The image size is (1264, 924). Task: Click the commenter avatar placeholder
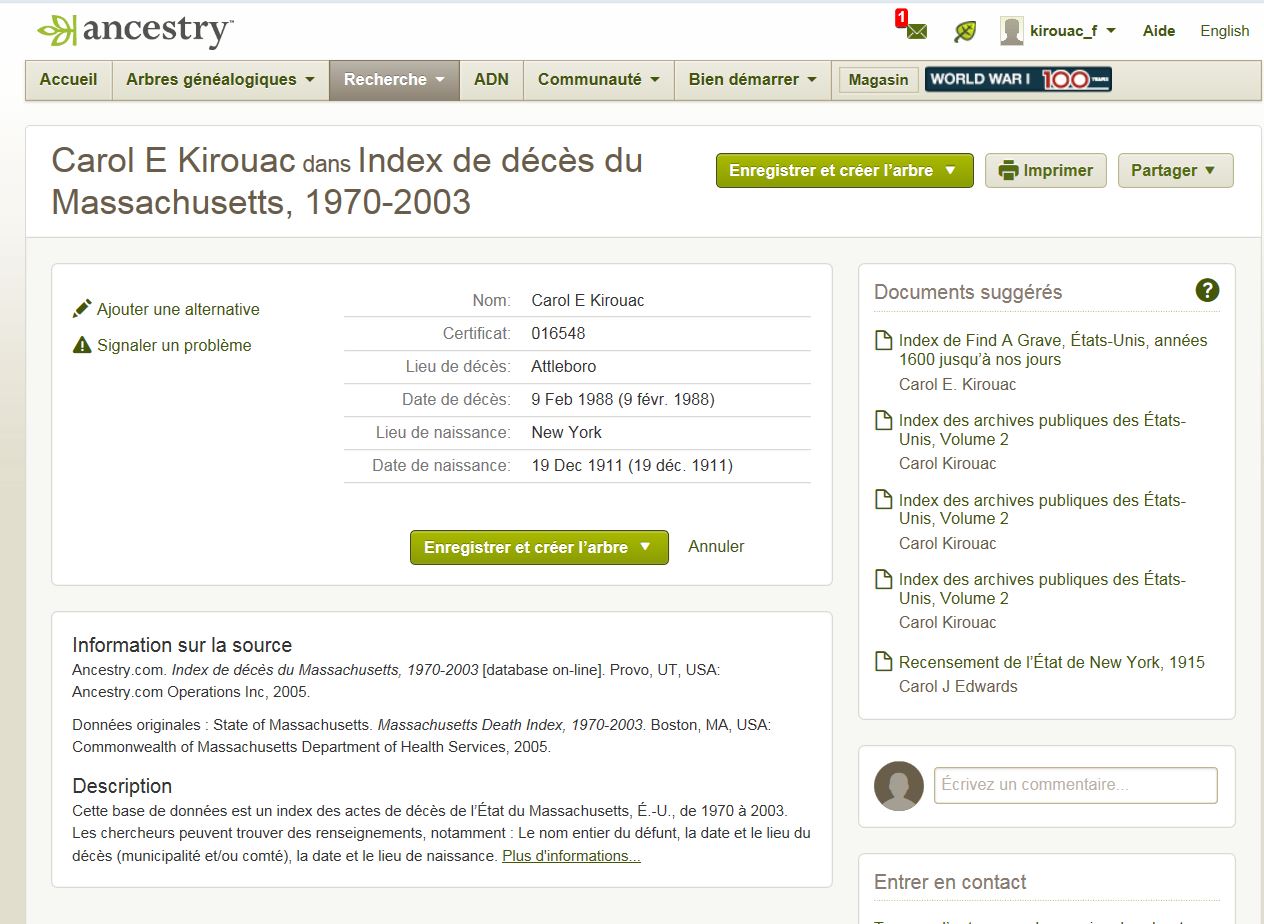point(899,786)
